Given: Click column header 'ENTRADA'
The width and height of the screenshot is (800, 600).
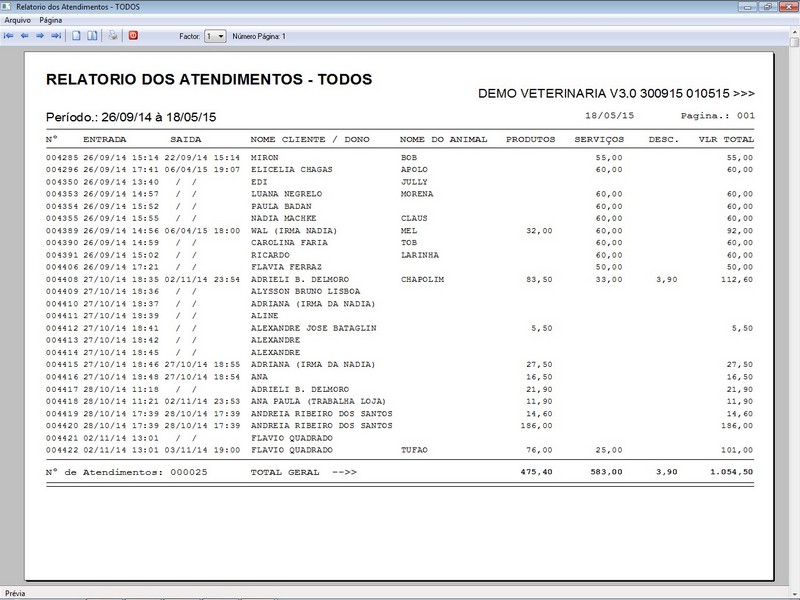Looking at the screenshot, I should 105,139.
